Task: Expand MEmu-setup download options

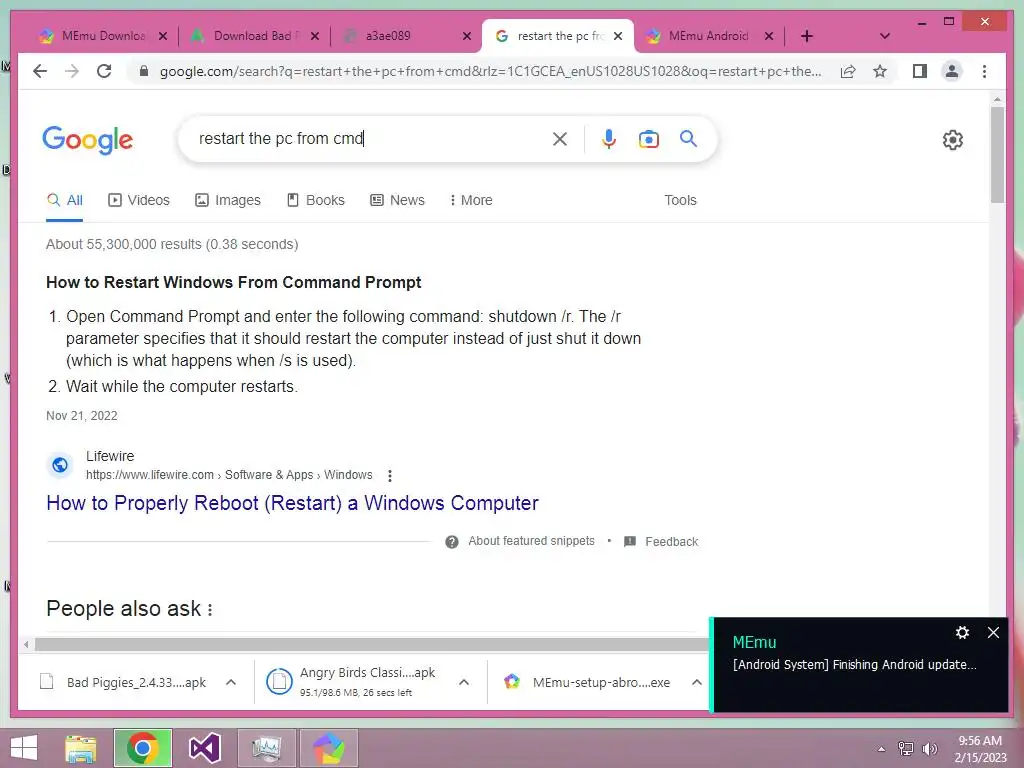Action: 696,682
